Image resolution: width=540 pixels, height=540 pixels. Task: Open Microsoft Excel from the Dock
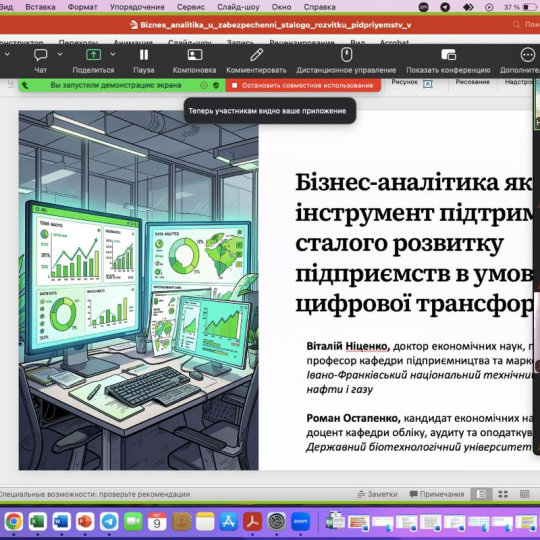[37, 521]
